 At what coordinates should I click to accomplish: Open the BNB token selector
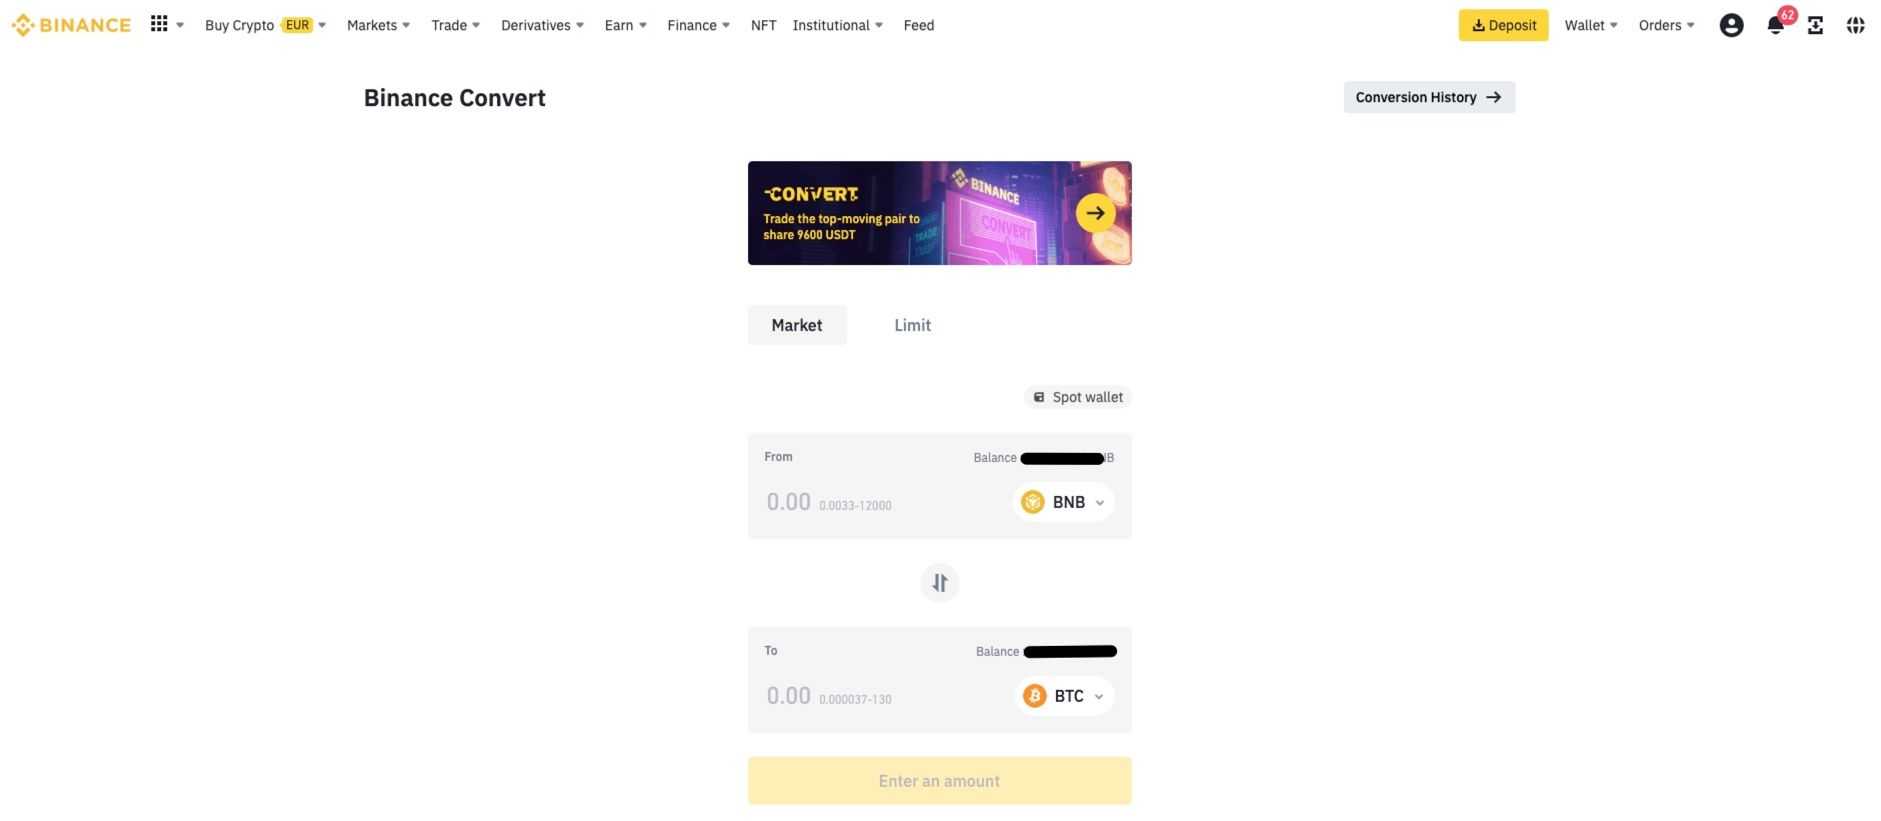pyautogui.click(x=1064, y=500)
